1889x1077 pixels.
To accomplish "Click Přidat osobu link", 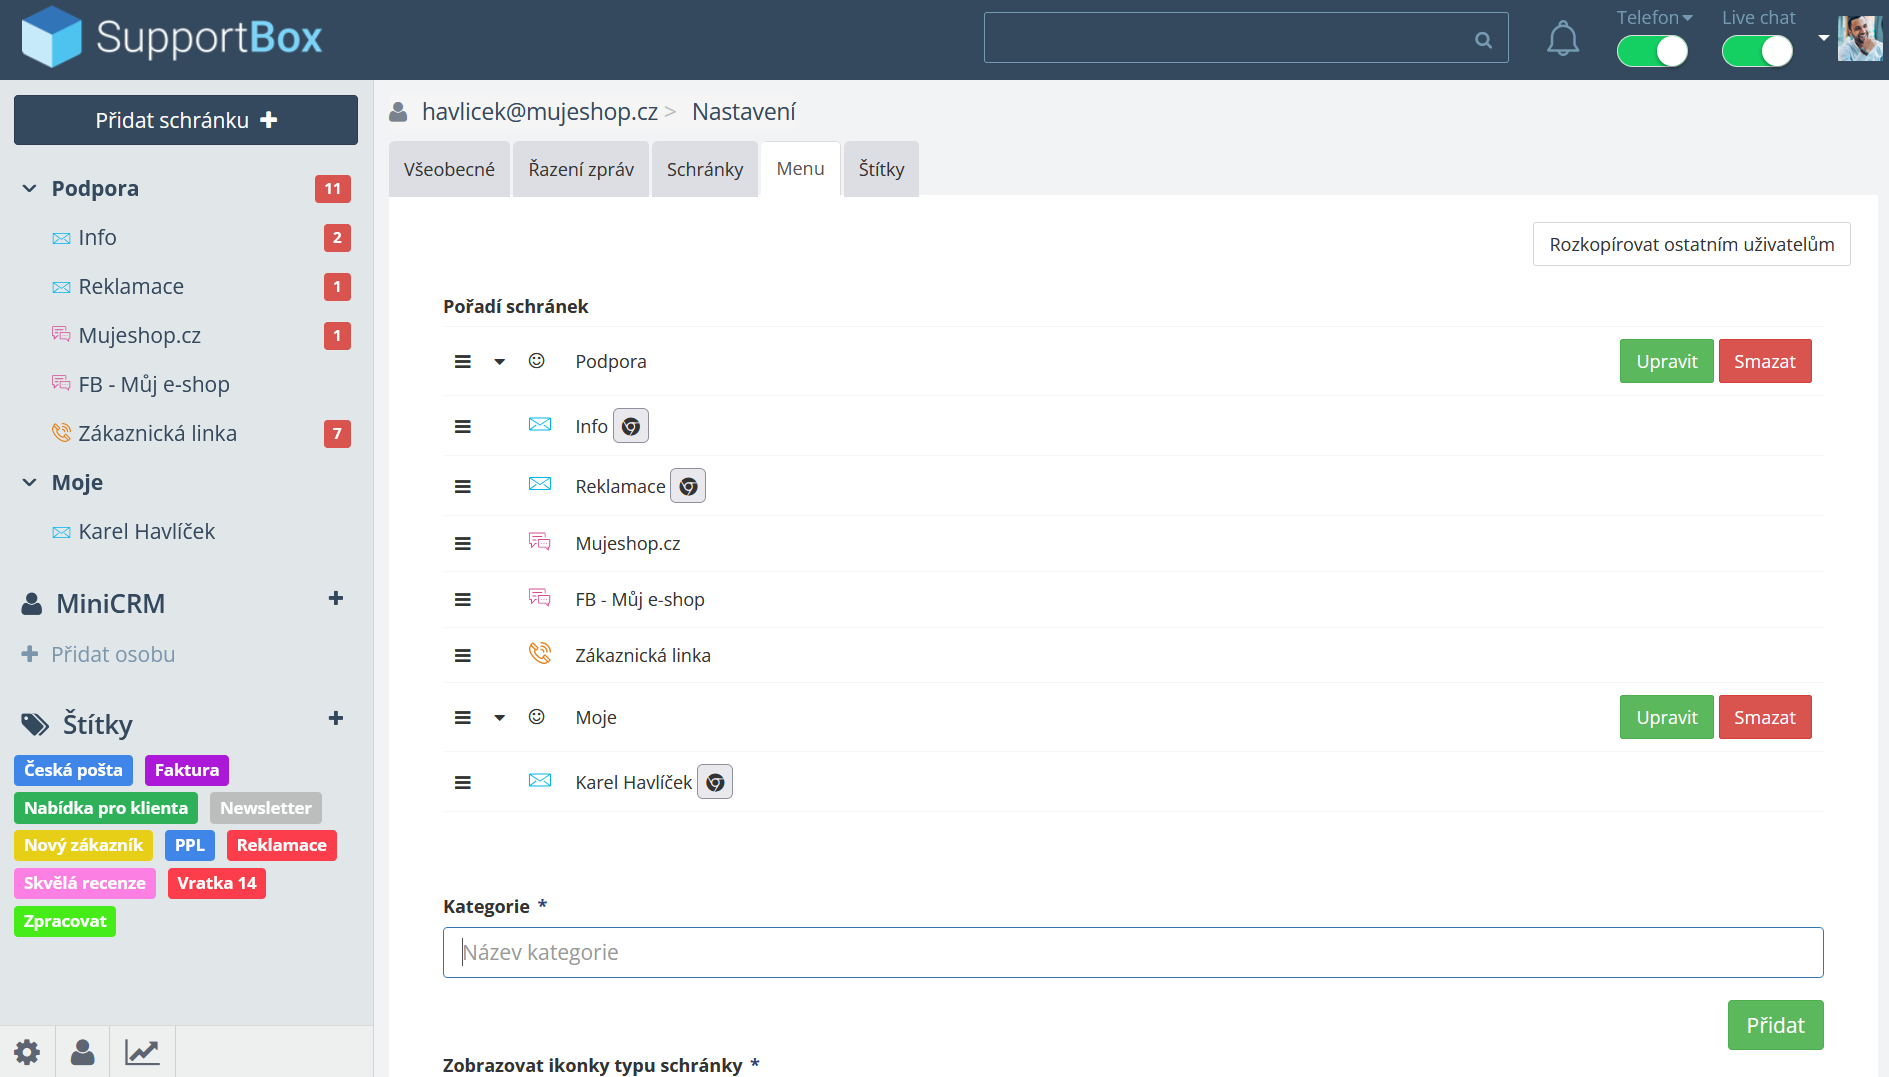I will pos(99,654).
